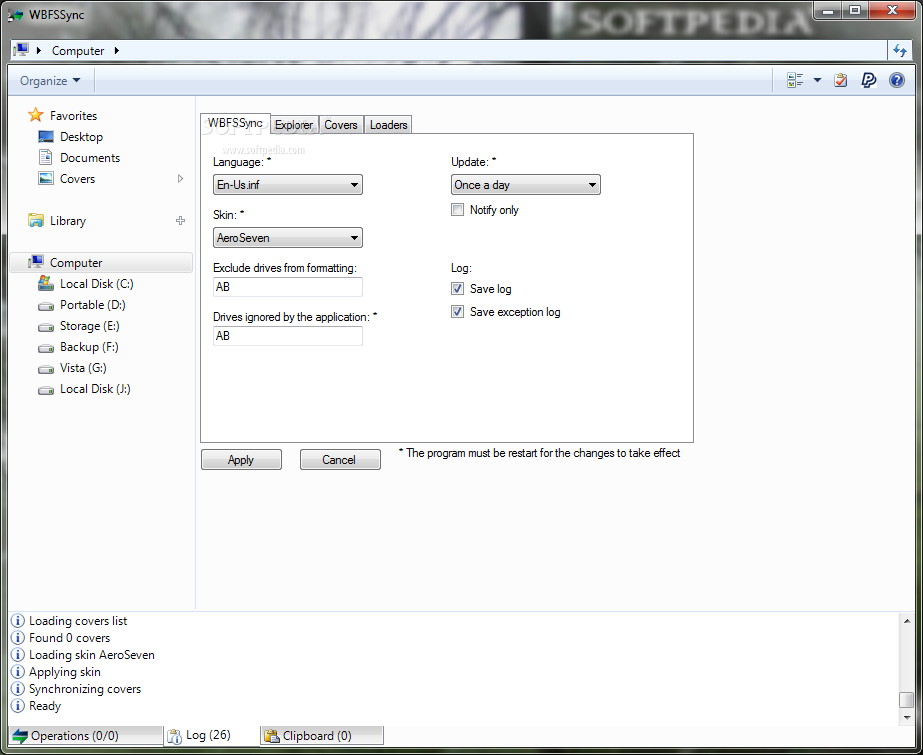Expand the view options dropdown arrow

coord(817,80)
